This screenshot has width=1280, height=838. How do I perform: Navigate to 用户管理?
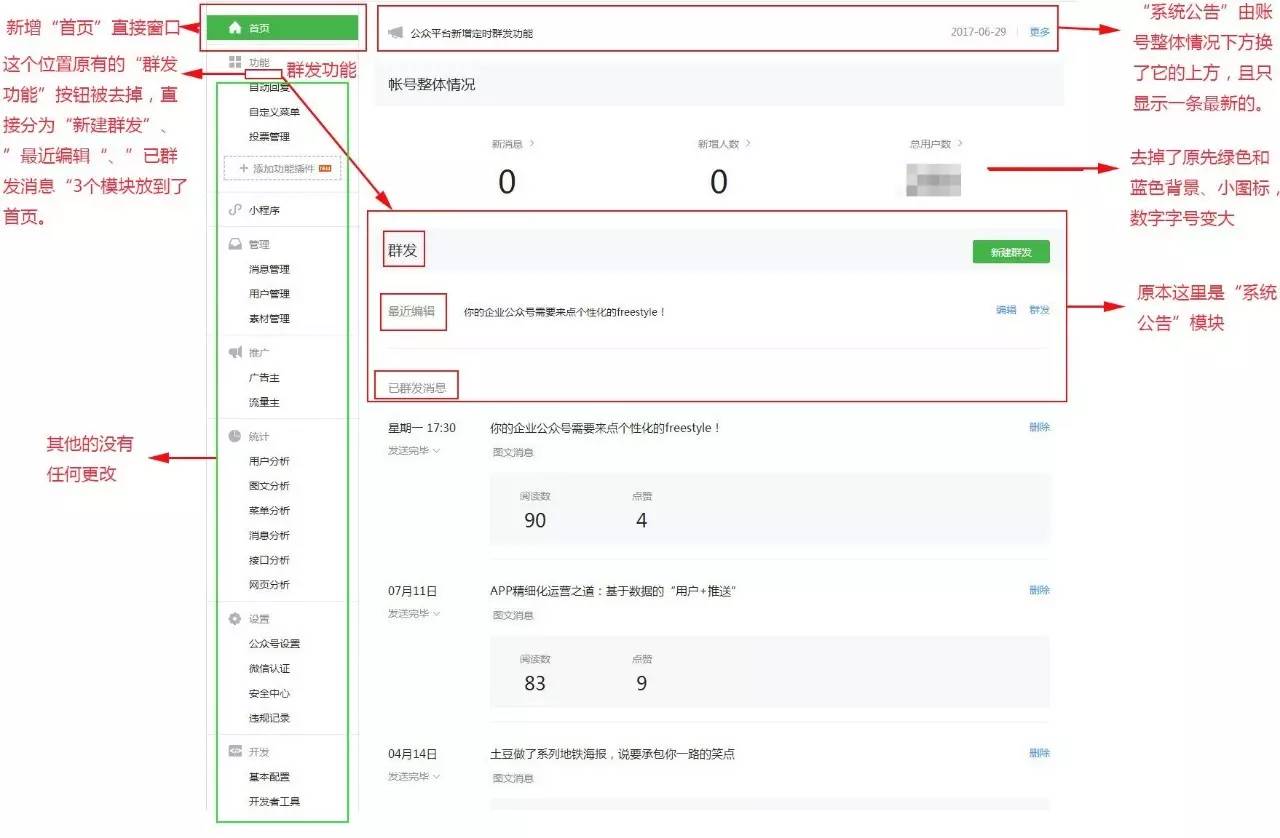pyautogui.click(x=269, y=294)
